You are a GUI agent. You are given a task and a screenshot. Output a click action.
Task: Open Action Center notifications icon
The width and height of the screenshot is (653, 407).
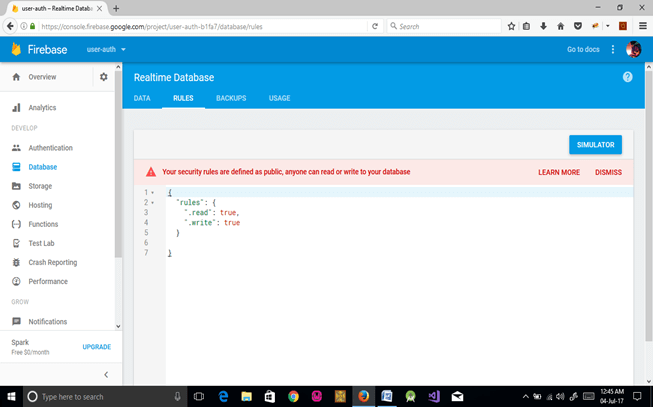click(637, 397)
